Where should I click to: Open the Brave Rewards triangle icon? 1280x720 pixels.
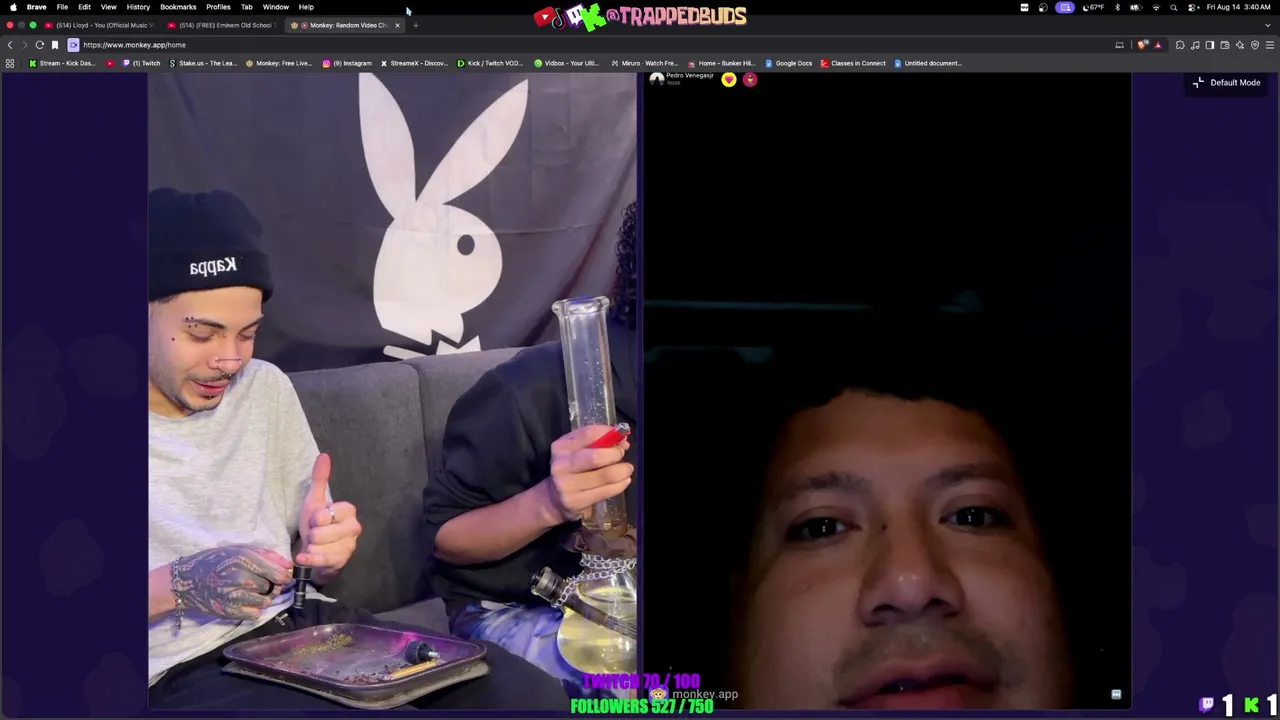(x=1158, y=45)
